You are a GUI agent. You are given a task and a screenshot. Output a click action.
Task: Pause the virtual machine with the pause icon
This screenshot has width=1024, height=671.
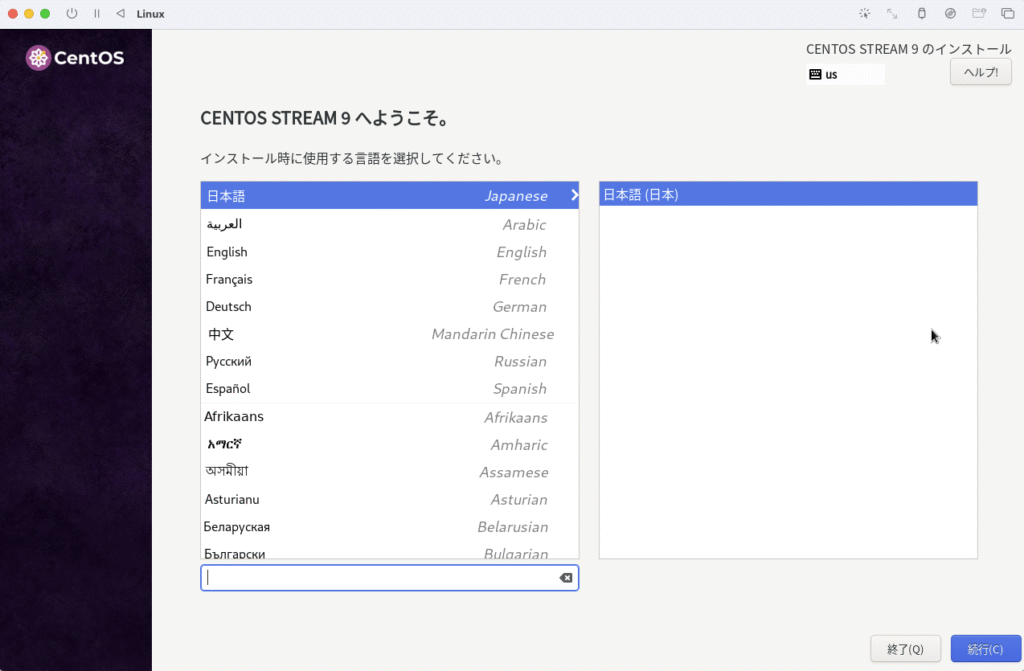(97, 14)
